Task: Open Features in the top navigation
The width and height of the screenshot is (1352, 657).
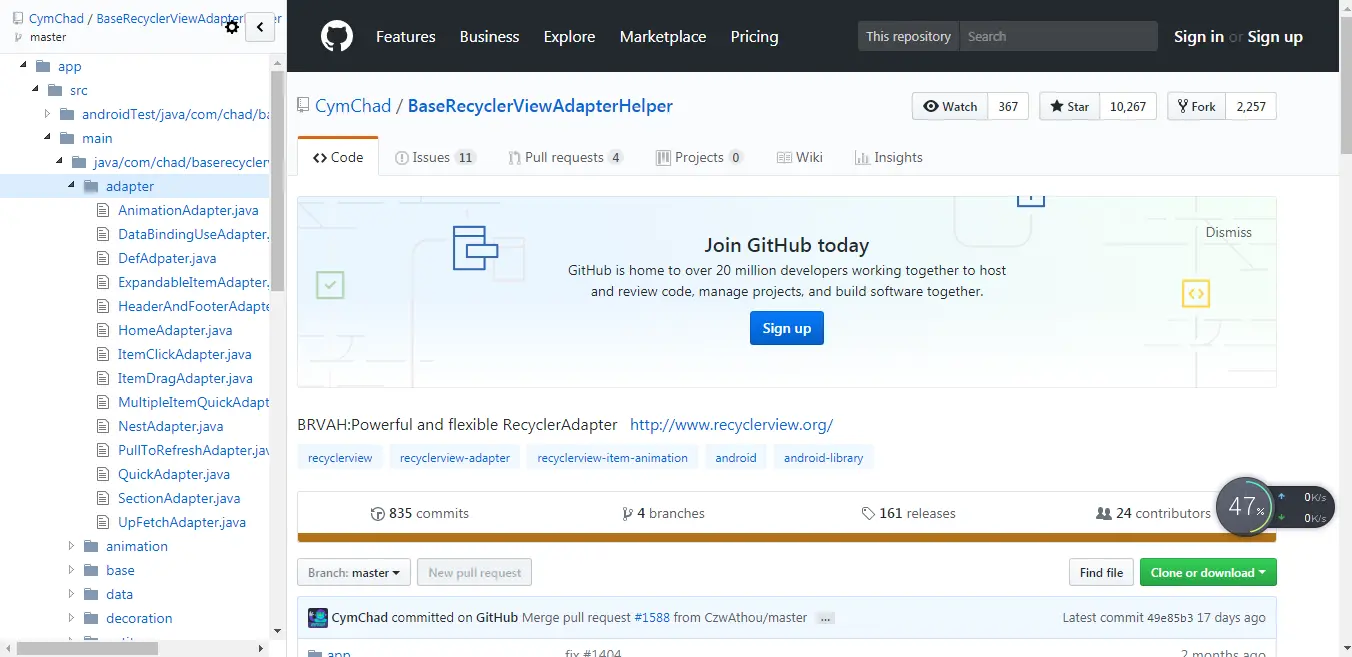Action: tap(405, 37)
